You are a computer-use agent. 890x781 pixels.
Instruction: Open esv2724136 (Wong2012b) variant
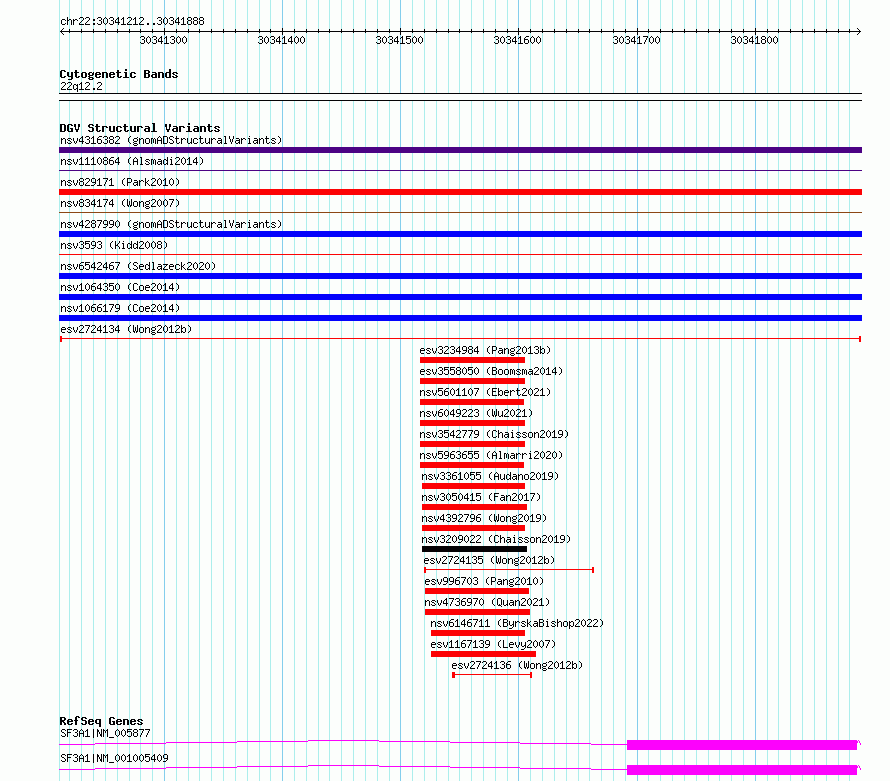[x=517, y=665]
